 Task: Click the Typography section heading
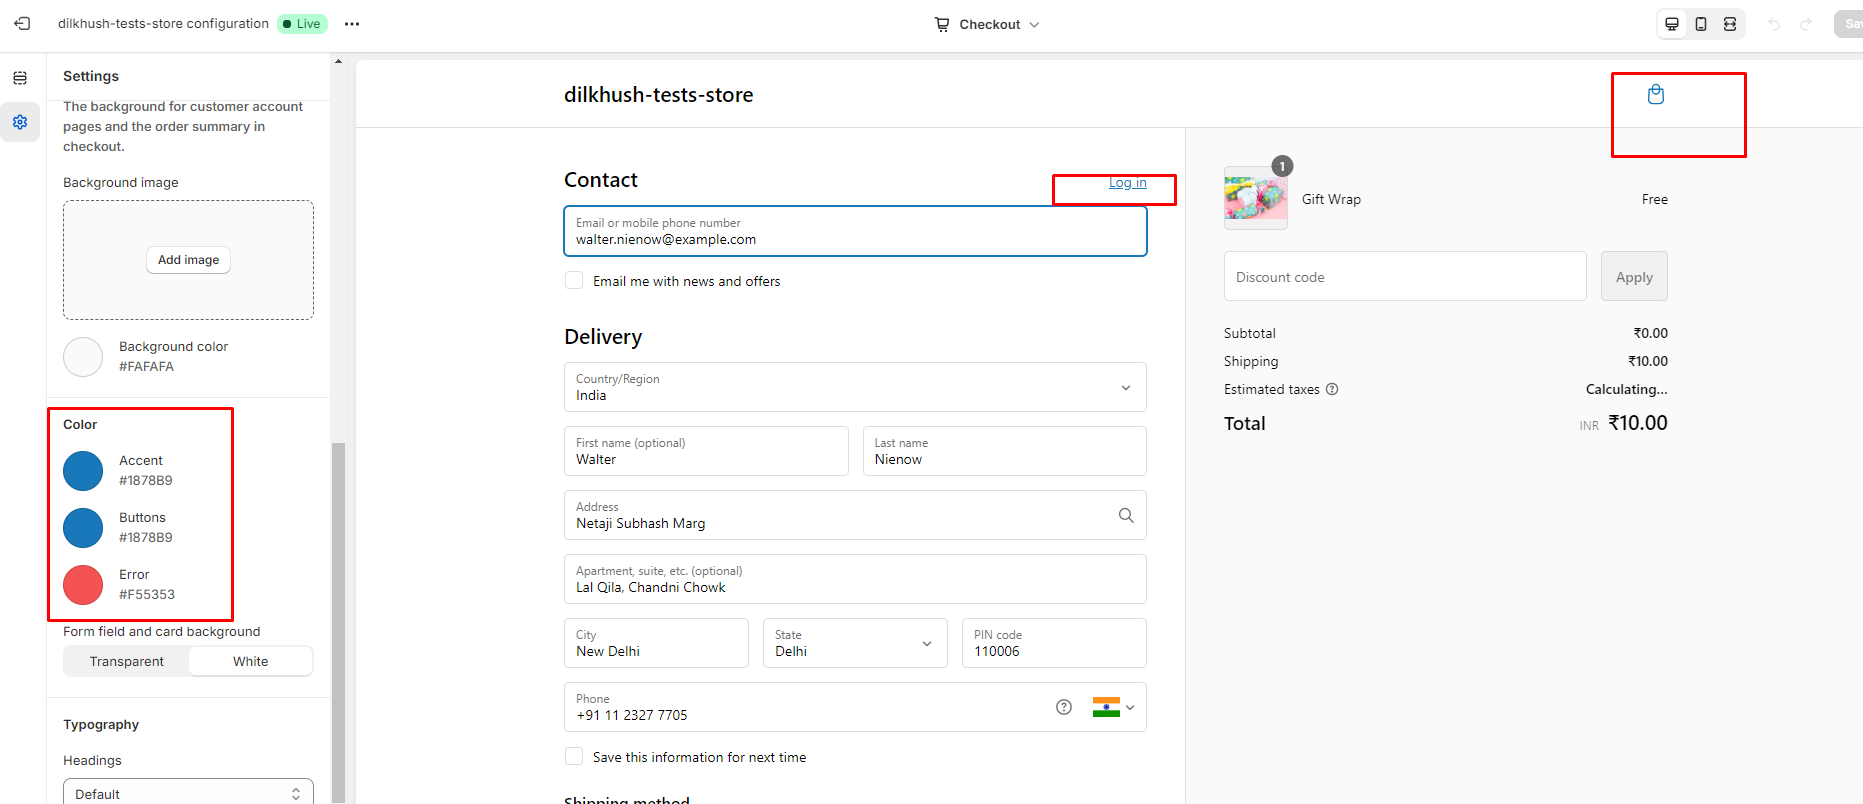tap(101, 725)
